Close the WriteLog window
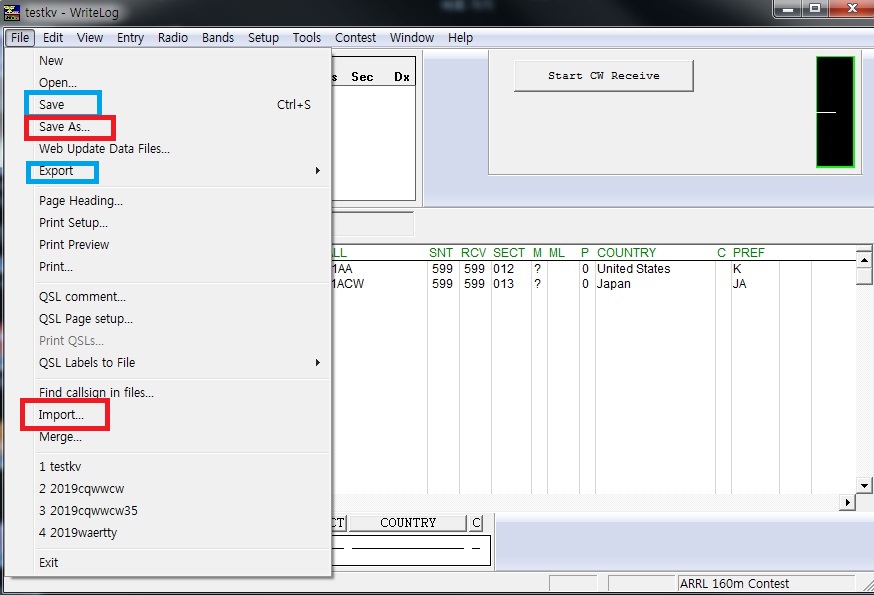The height and width of the screenshot is (595, 874). point(852,8)
